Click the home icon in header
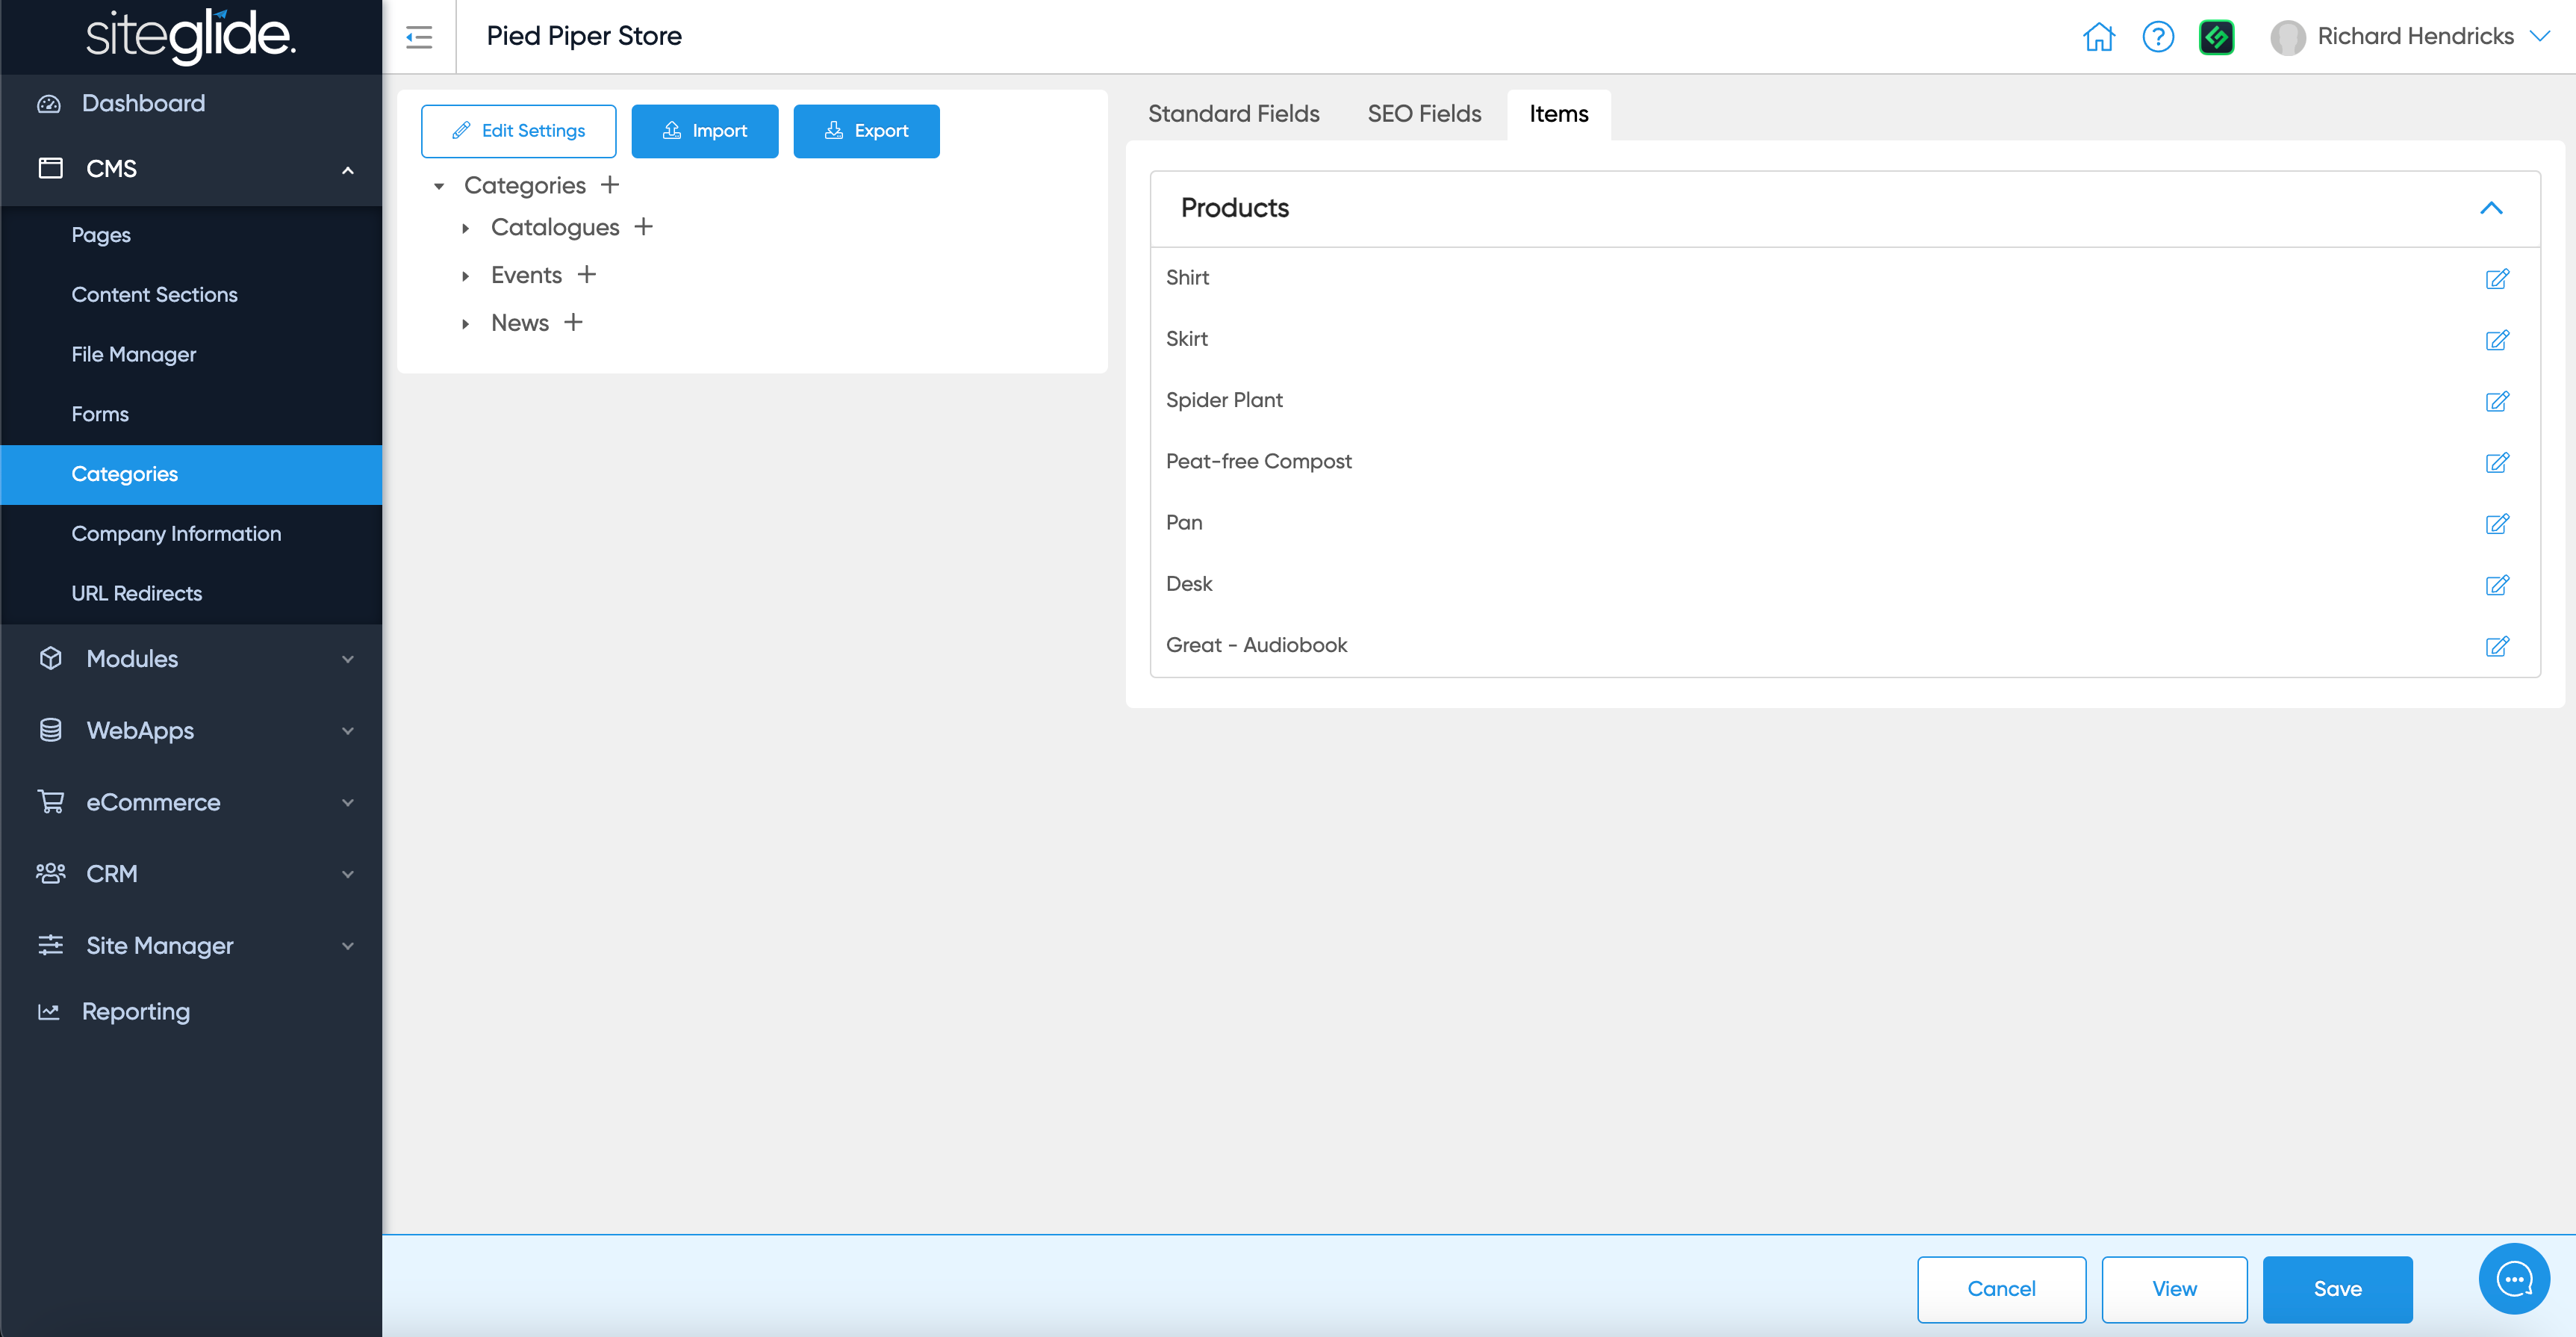The height and width of the screenshot is (1337, 2576). click(x=2098, y=37)
